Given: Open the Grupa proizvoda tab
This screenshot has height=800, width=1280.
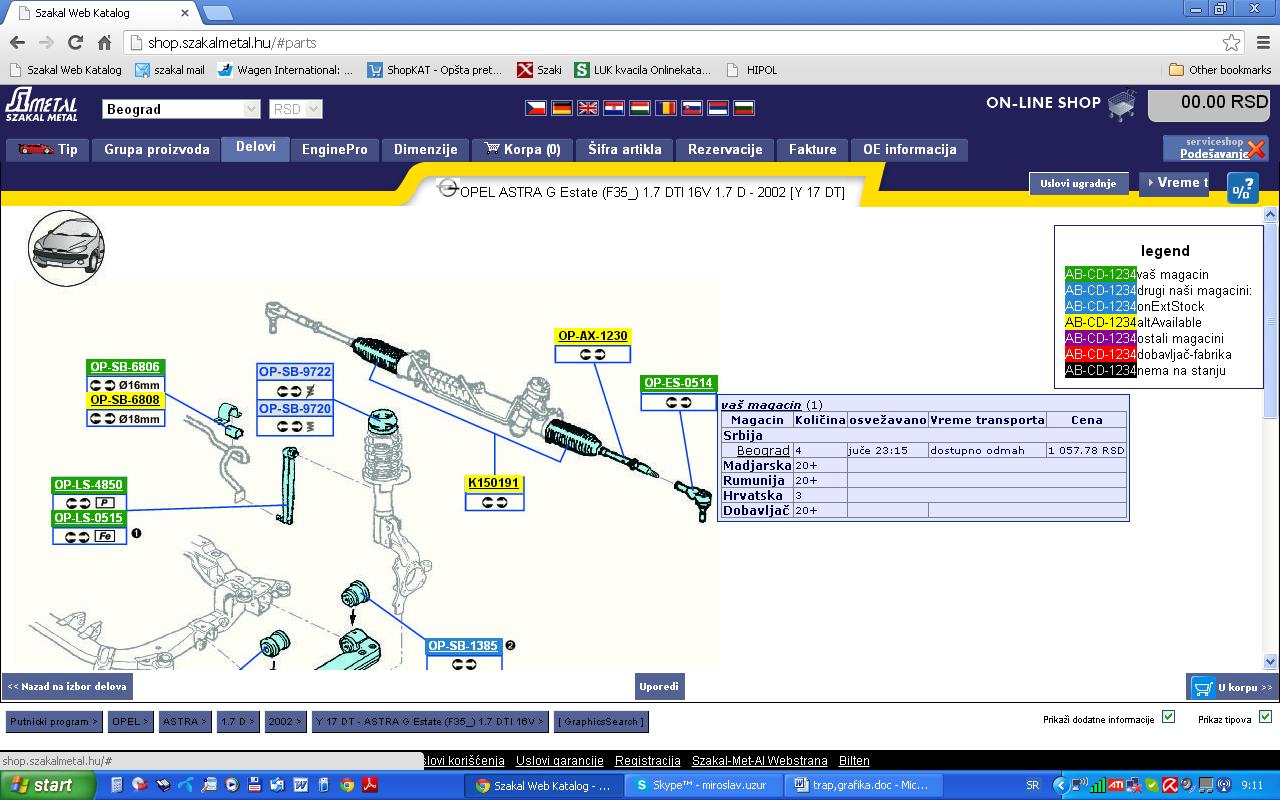Looking at the screenshot, I should [157, 150].
